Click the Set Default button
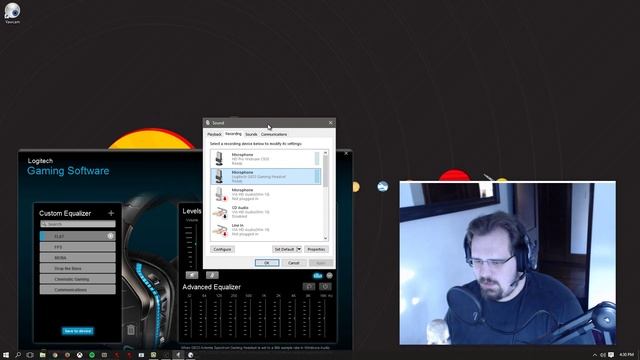This screenshot has height=360, width=640. point(284,249)
